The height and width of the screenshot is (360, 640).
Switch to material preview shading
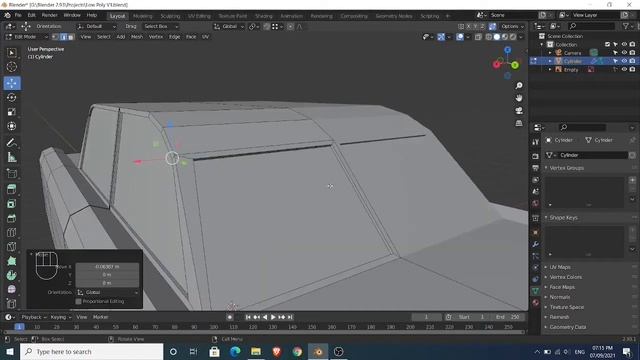point(505,37)
